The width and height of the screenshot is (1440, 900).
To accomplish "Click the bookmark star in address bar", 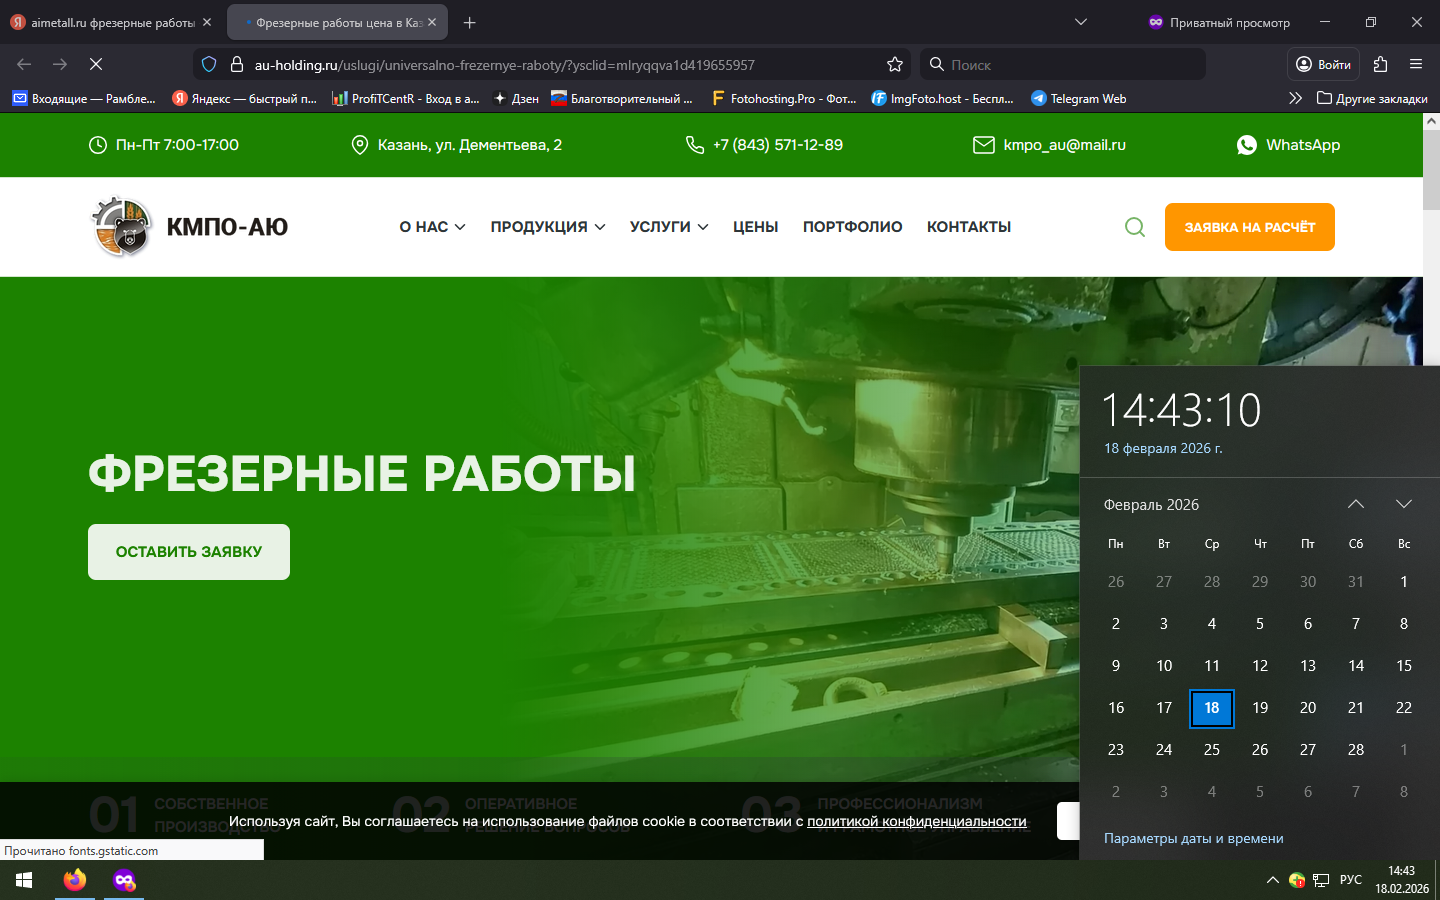I will (x=895, y=65).
